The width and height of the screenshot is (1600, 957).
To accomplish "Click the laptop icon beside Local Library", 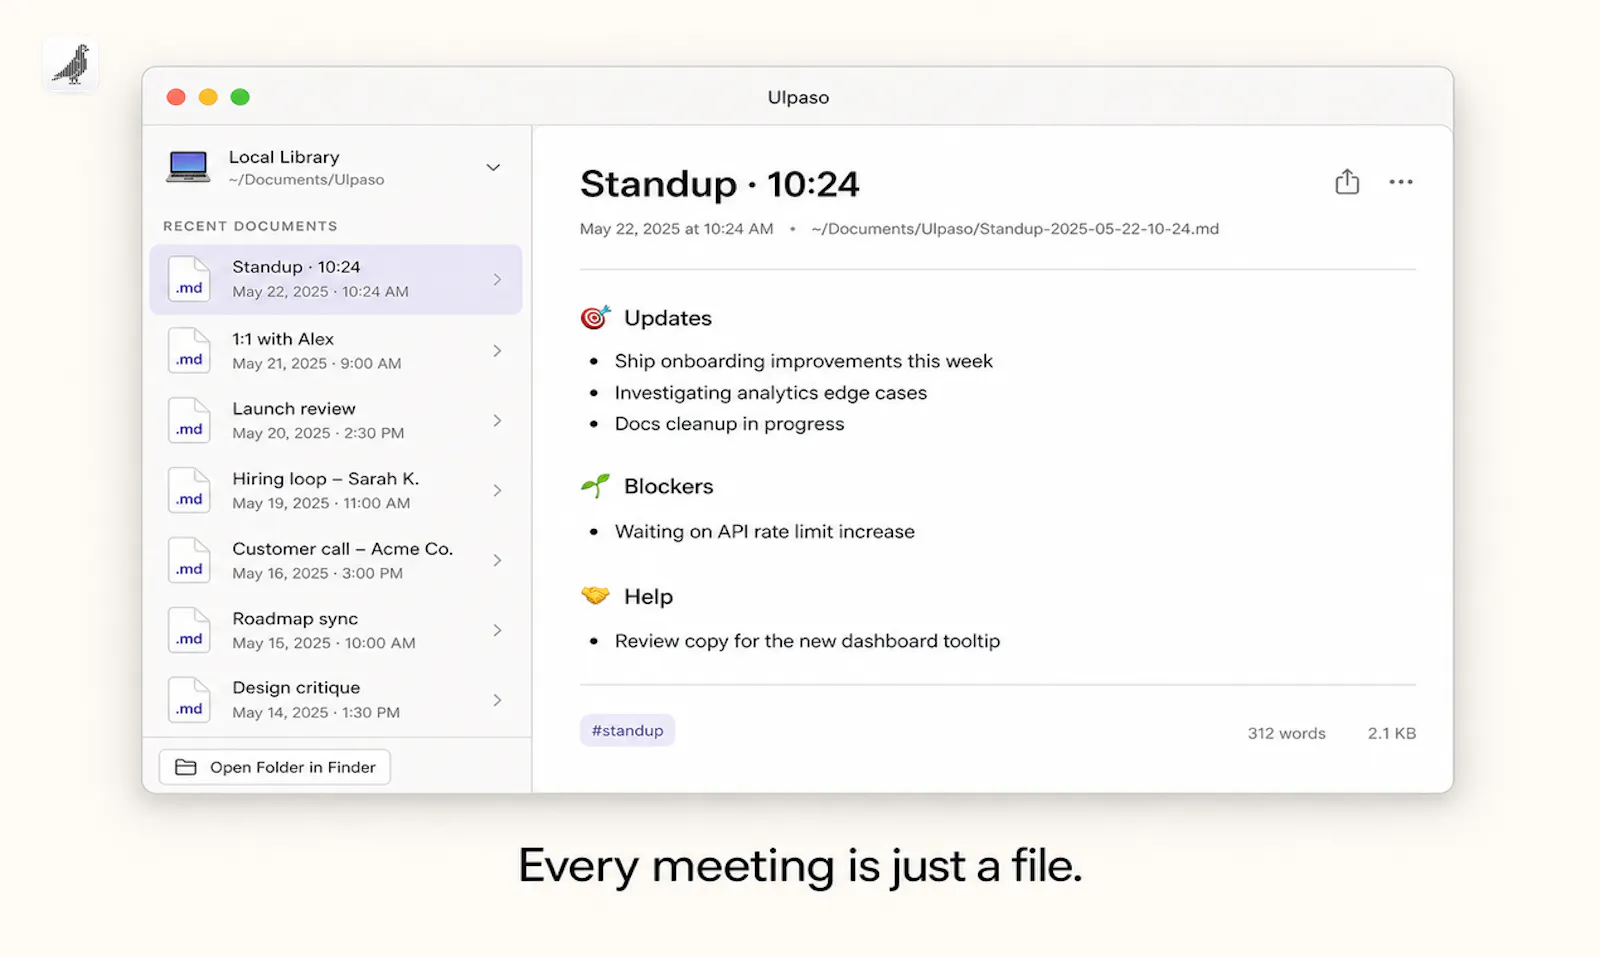I will coord(188,167).
